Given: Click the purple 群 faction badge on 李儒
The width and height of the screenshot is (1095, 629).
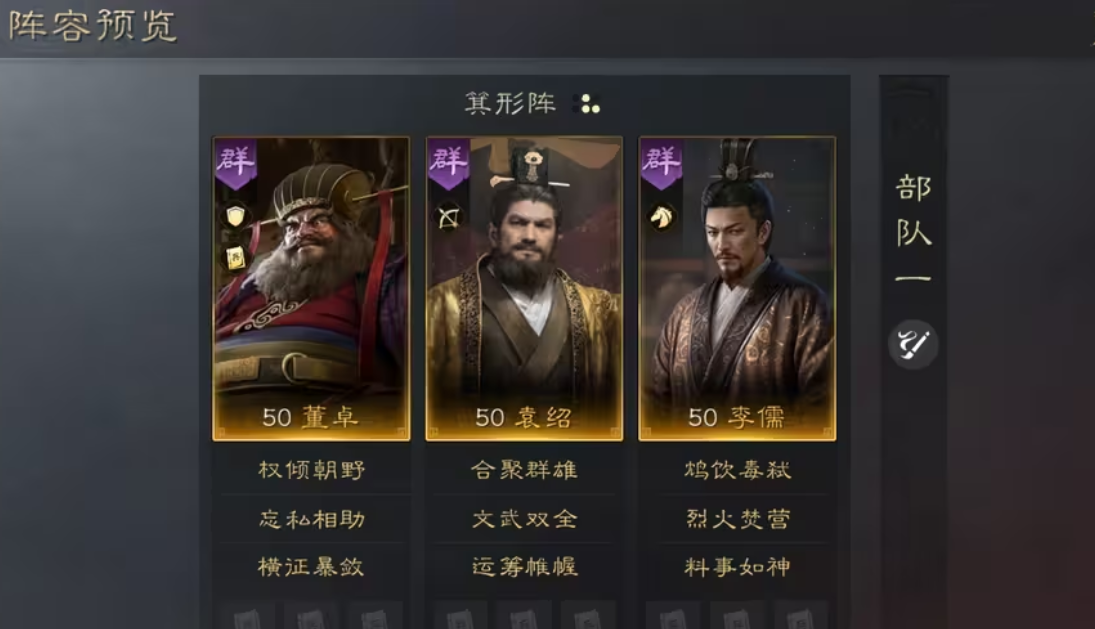Looking at the screenshot, I should (x=661, y=163).
